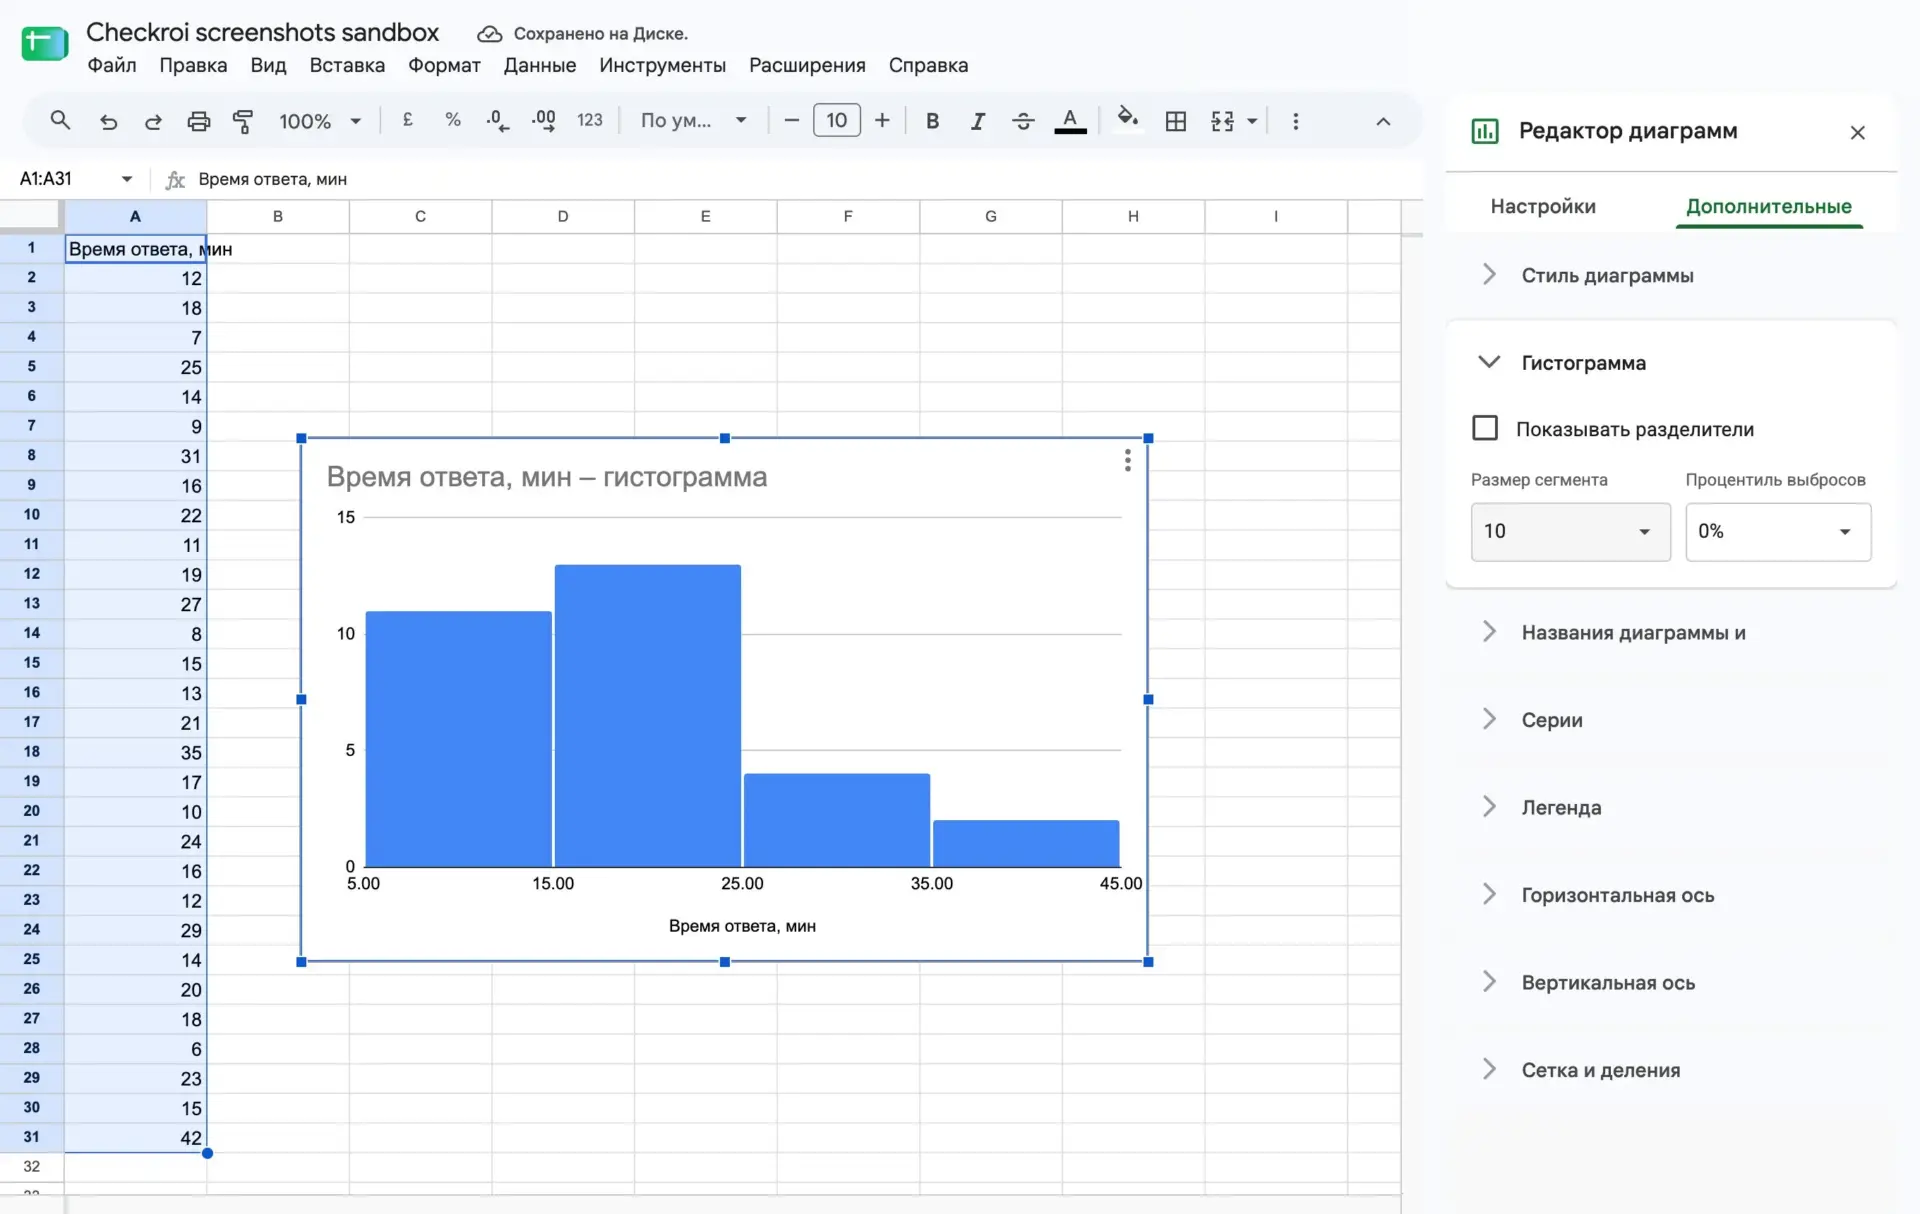1920x1214 pixels.
Task: Apply italic formatting
Action: (978, 121)
